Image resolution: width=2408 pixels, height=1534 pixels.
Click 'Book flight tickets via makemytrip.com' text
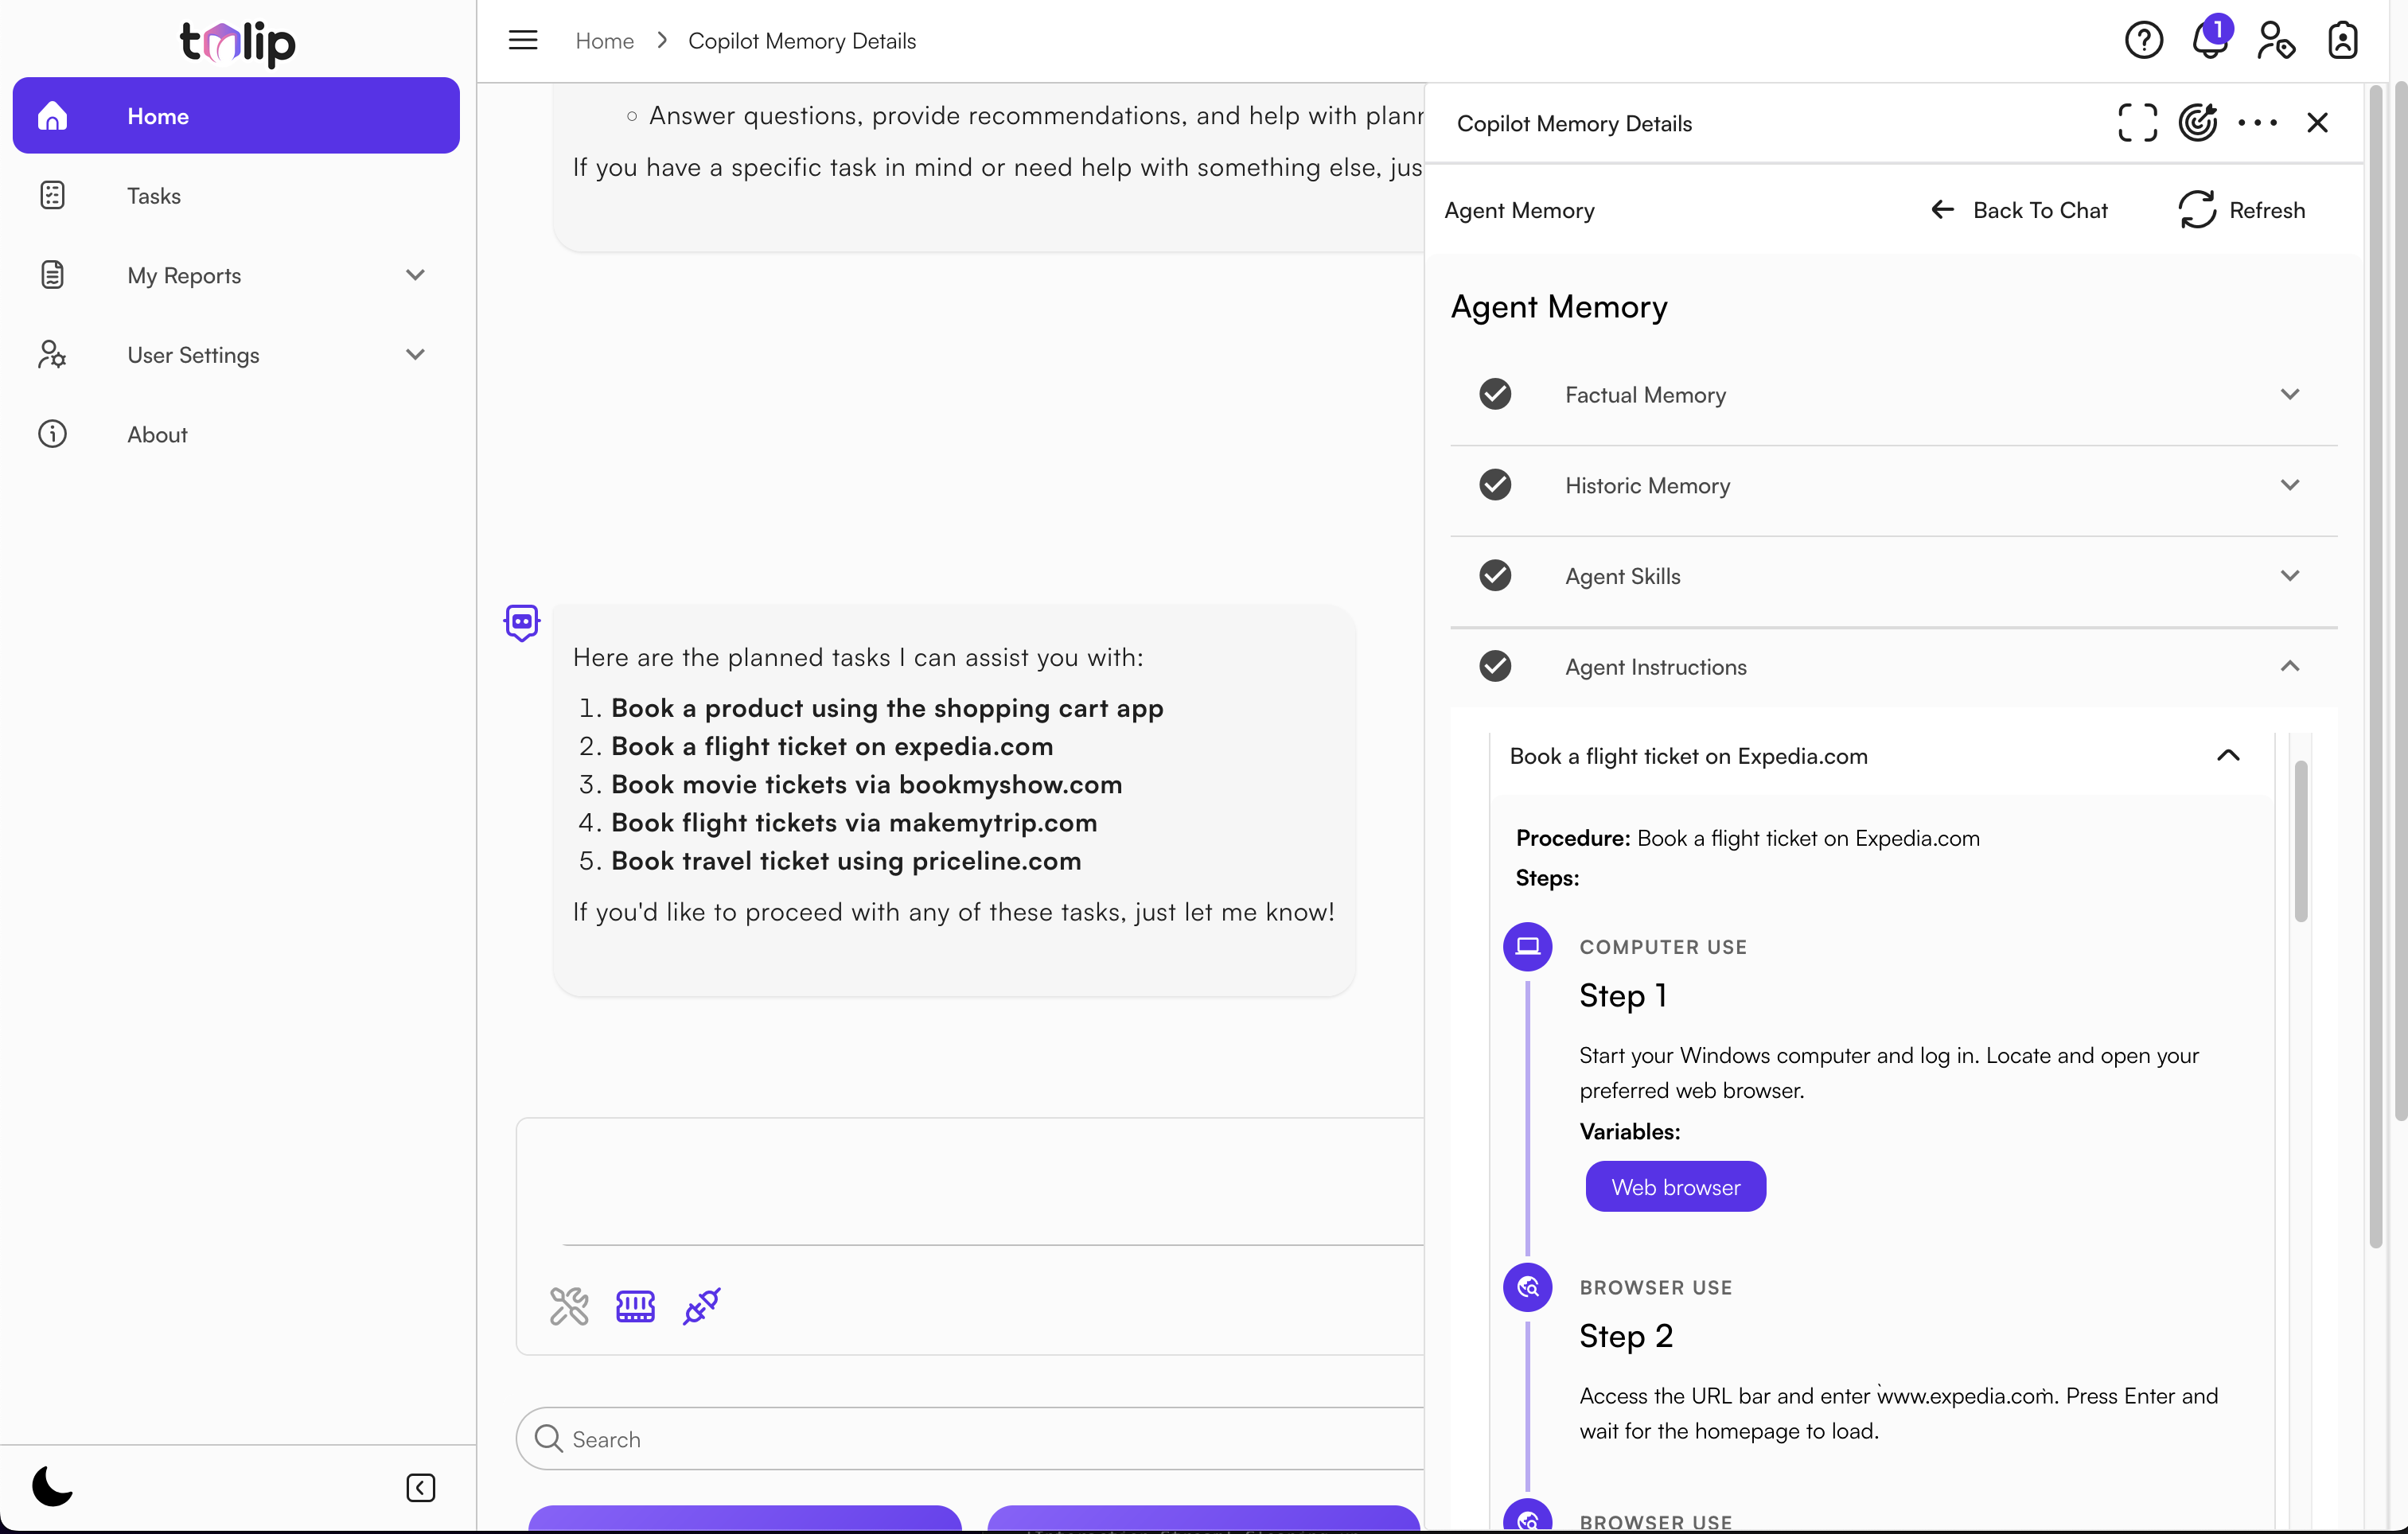tap(854, 822)
